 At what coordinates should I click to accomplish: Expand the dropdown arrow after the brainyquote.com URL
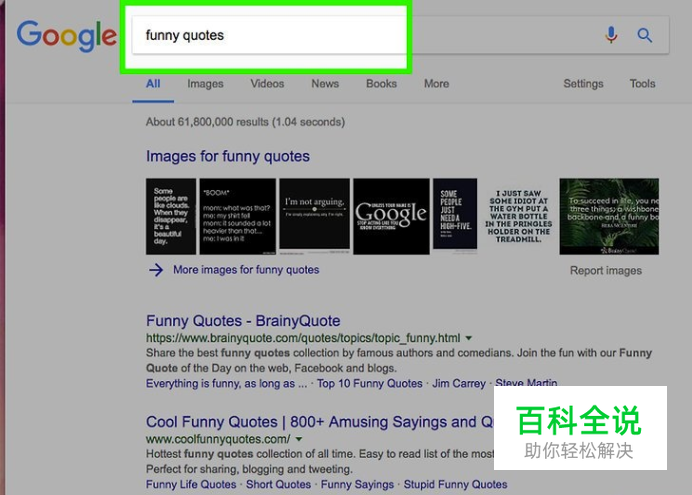click(x=469, y=338)
